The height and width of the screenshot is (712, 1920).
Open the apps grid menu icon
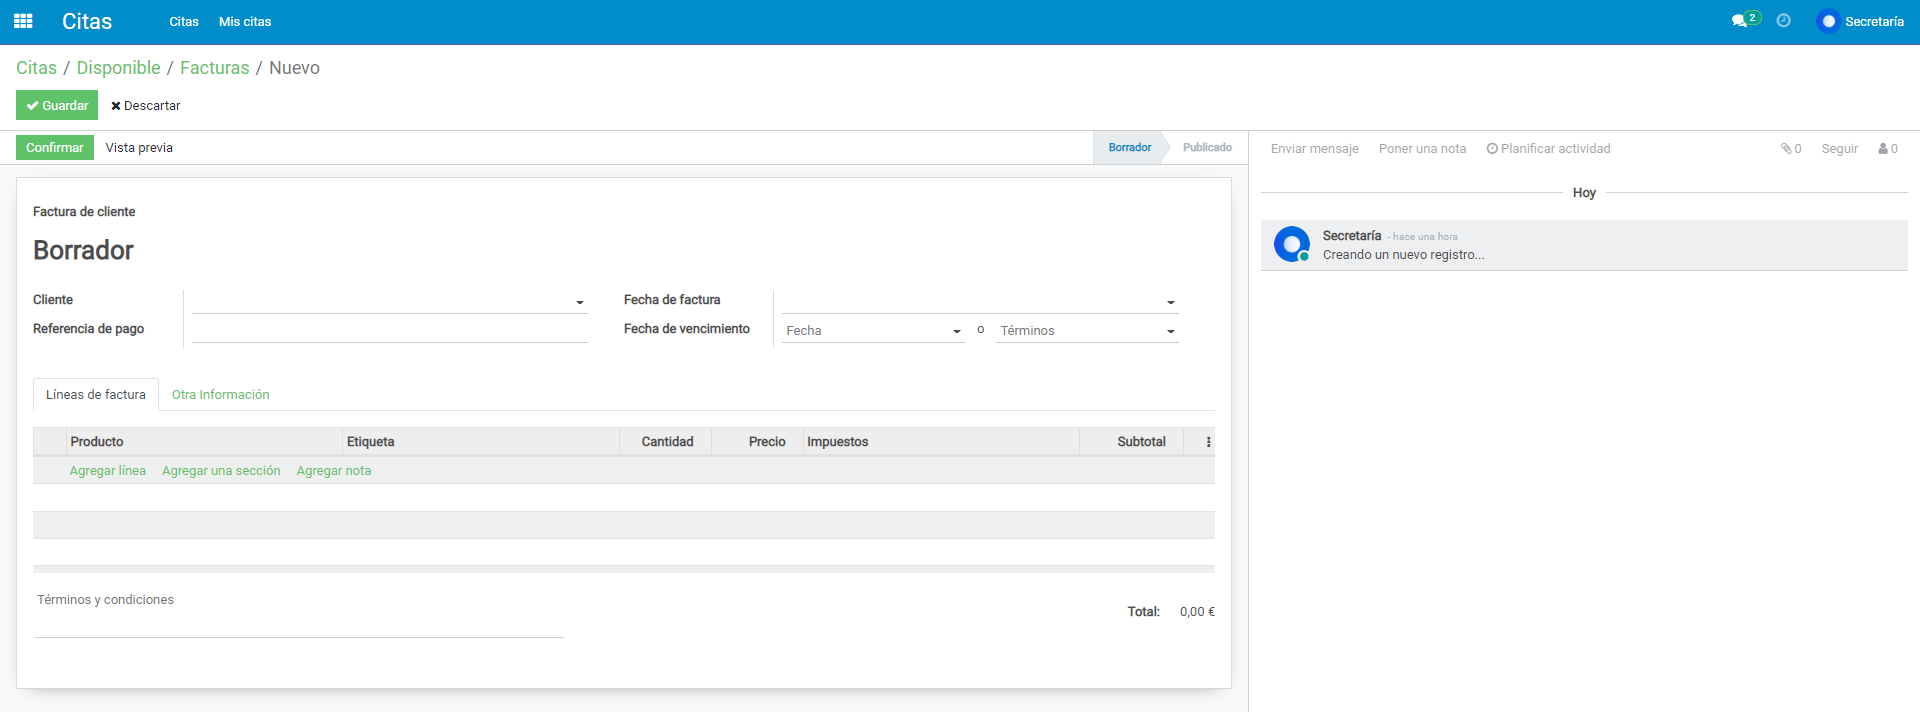tap(23, 21)
